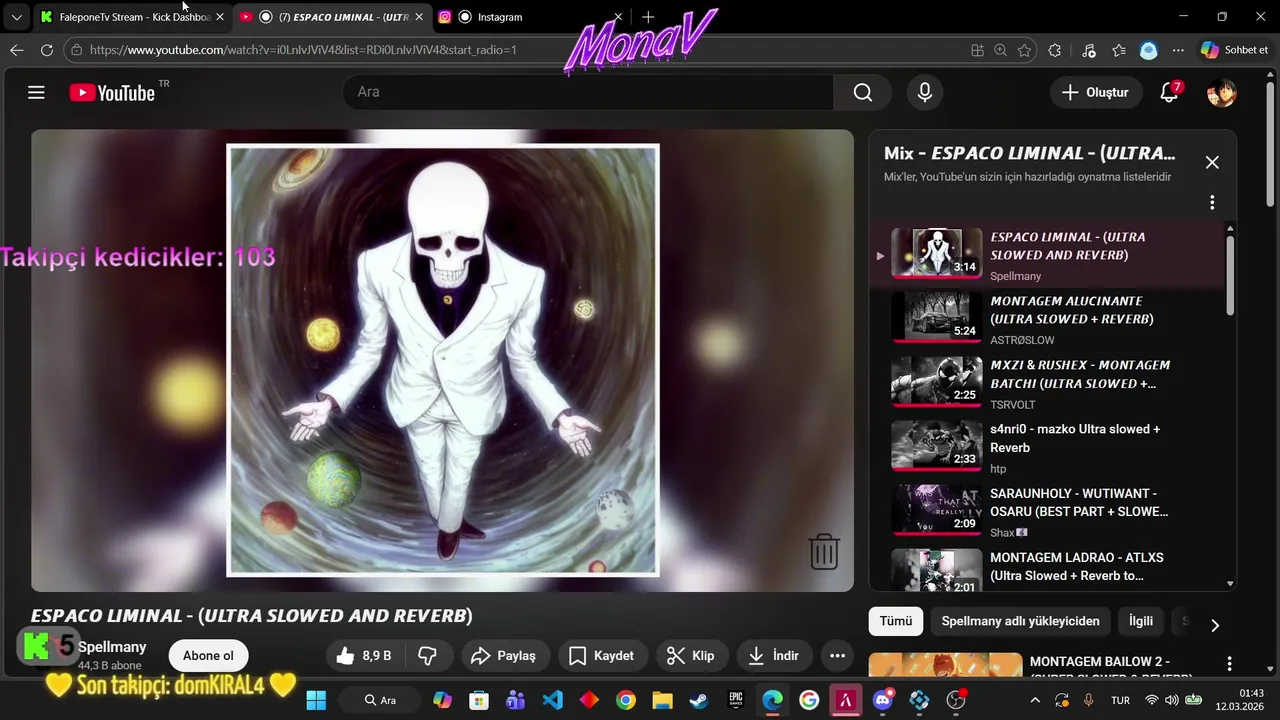Subscribe with Abone ol button
The width and height of the screenshot is (1280, 720).
(x=208, y=656)
